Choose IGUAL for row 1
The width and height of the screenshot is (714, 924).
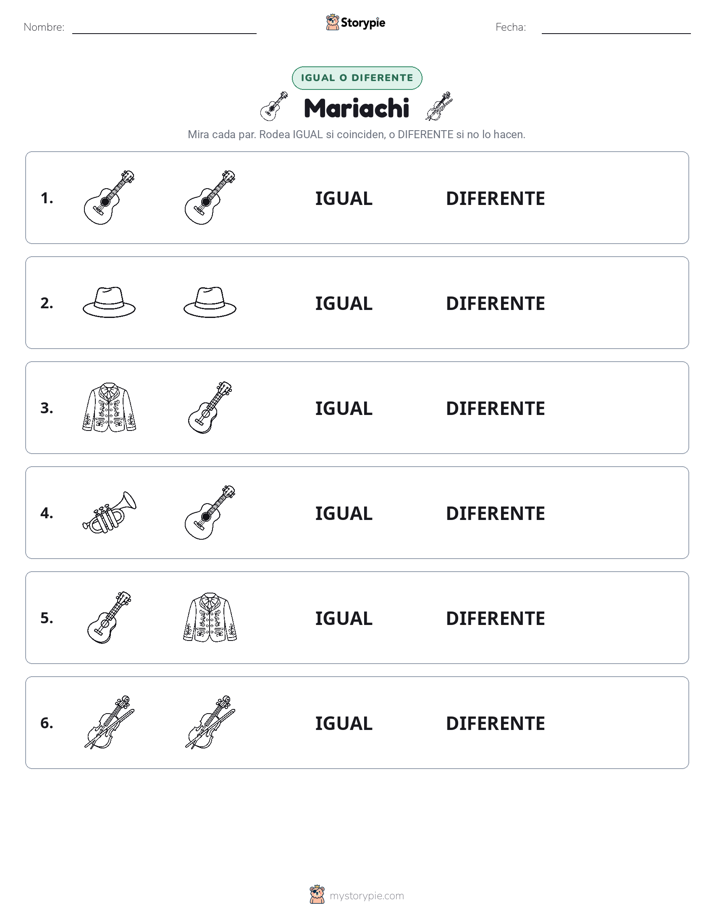tap(343, 199)
